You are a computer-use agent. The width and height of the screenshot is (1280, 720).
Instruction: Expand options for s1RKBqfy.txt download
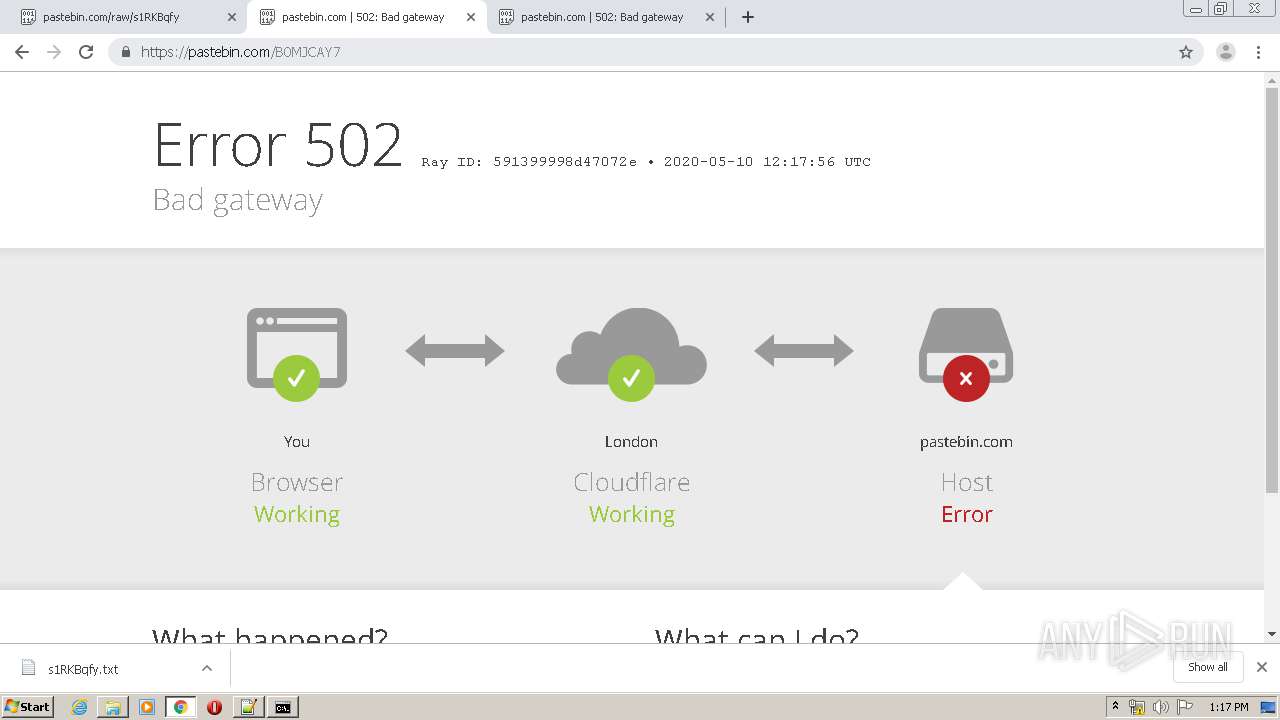(207, 668)
